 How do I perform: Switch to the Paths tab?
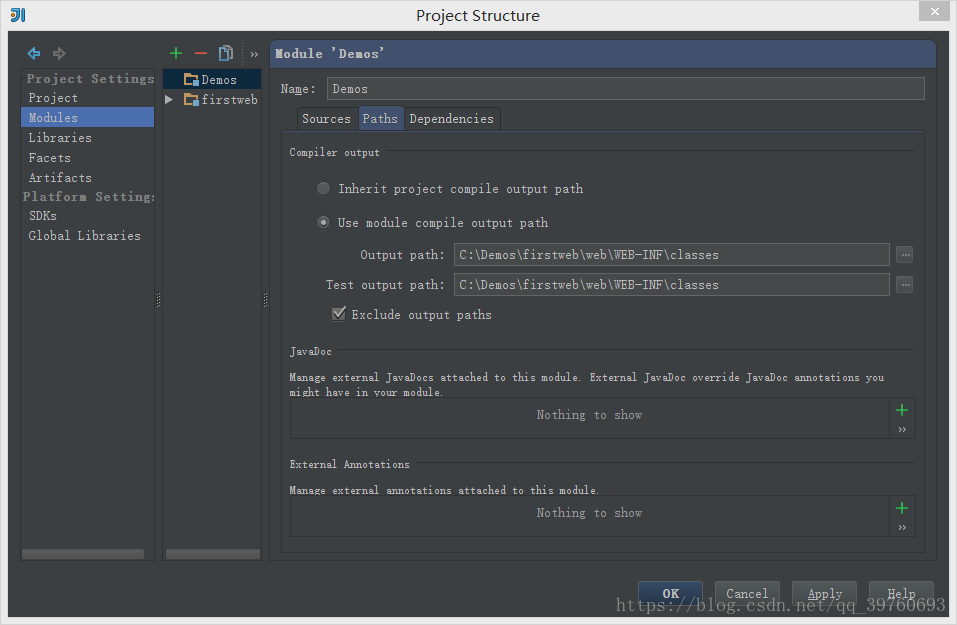380,119
